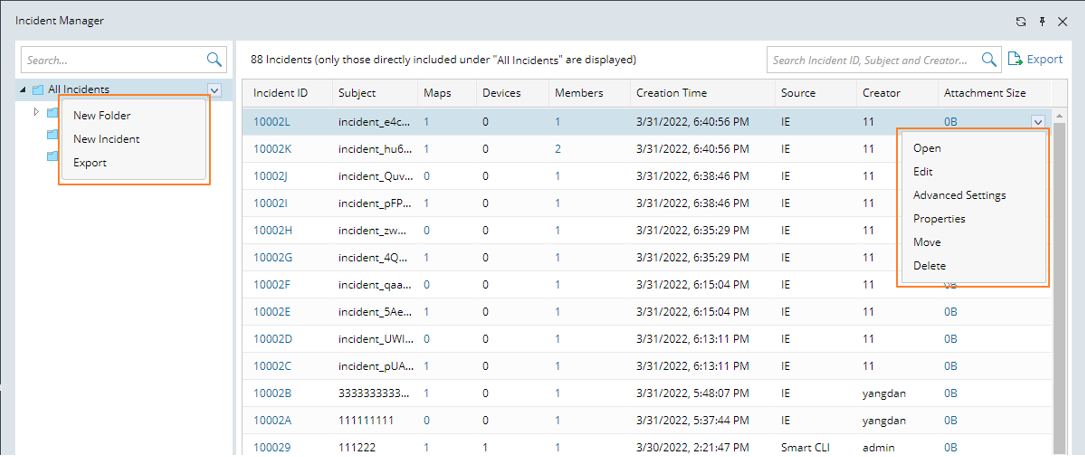Close the Incident Manager window
The height and width of the screenshot is (457, 1085).
(1062, 21)
